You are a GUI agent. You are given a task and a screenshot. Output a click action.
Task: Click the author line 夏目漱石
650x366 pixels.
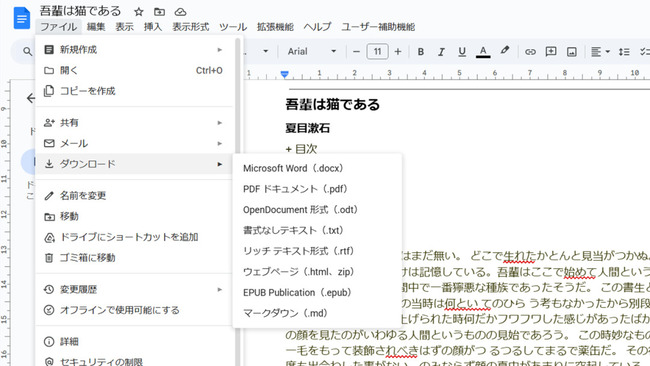coord(308,128)
